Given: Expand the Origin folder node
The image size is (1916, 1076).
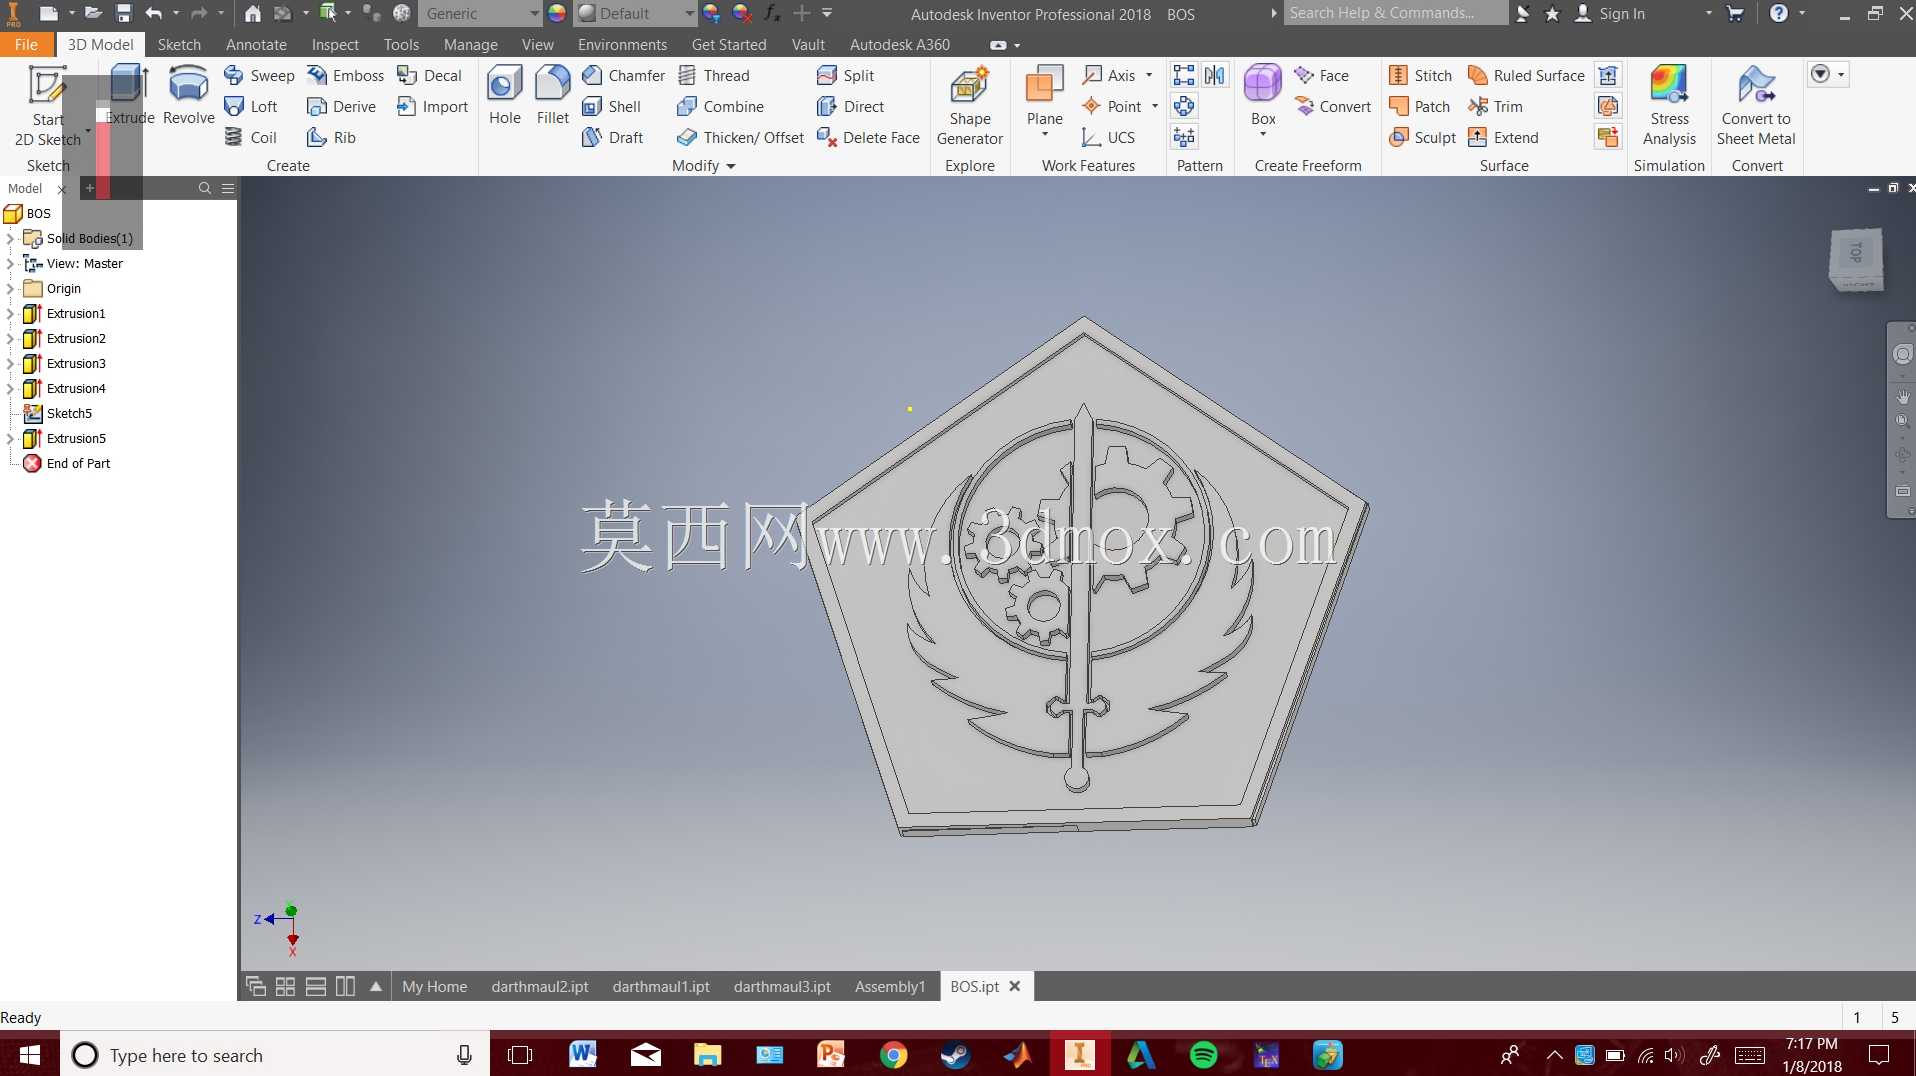Looking at the screenshot, I should 10,289.
